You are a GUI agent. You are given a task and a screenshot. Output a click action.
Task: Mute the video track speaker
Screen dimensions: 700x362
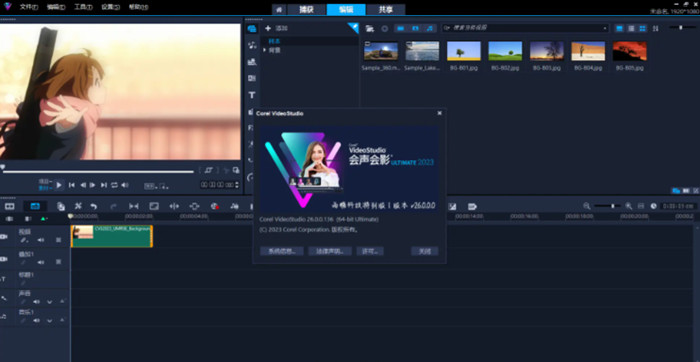[41, 240]
